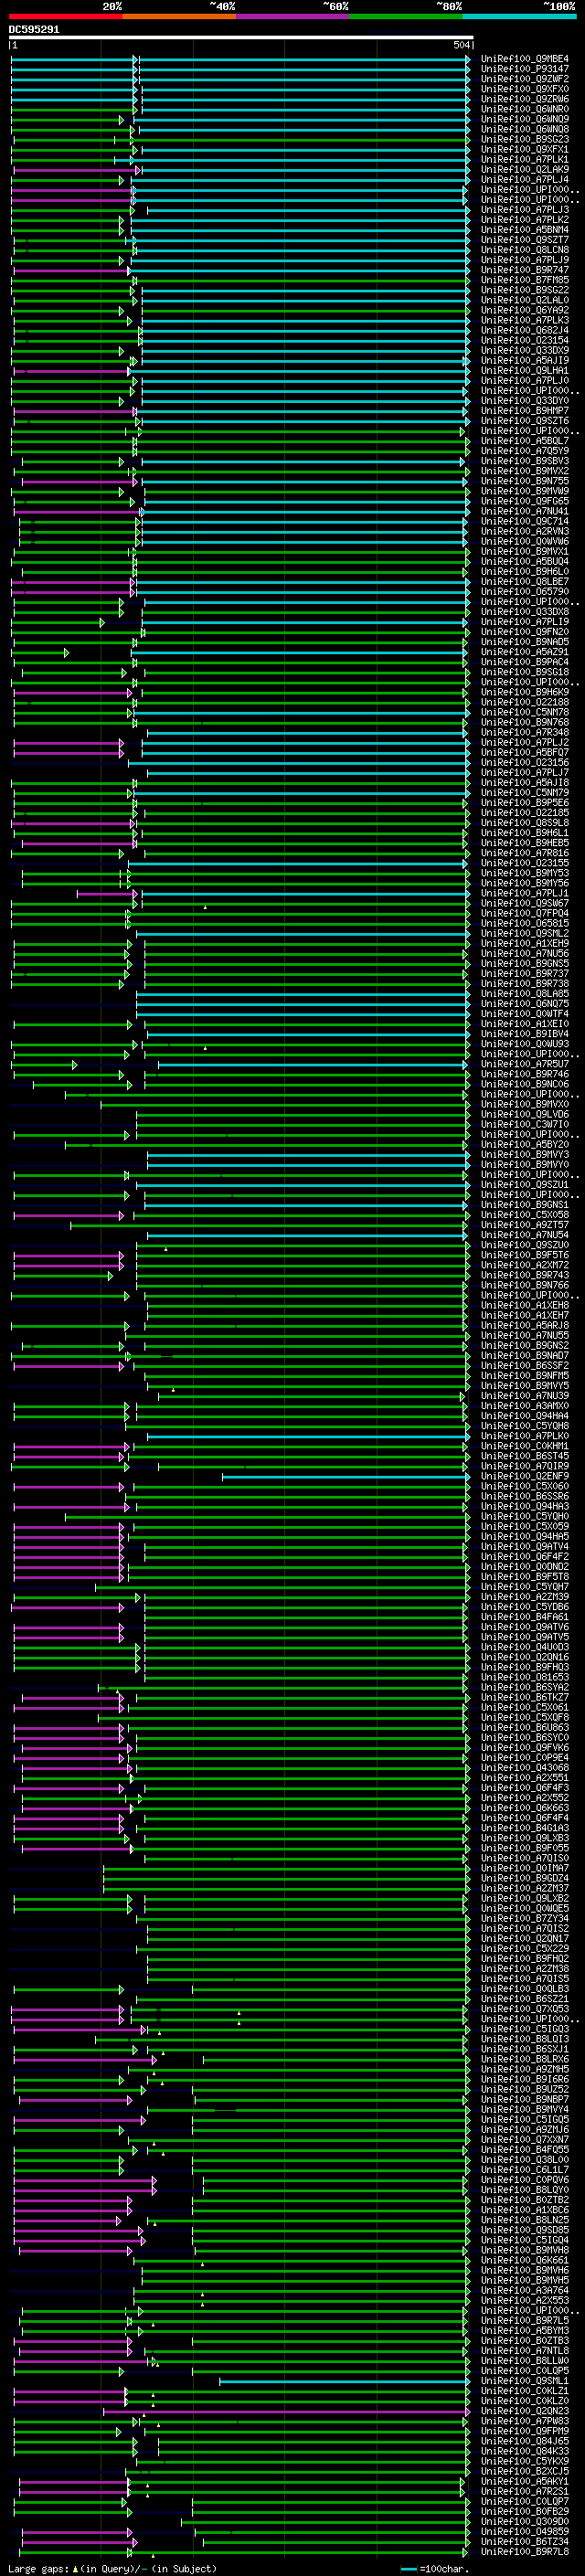Select the UniRef100_B8LRX6 label

tap(525, 2059)
